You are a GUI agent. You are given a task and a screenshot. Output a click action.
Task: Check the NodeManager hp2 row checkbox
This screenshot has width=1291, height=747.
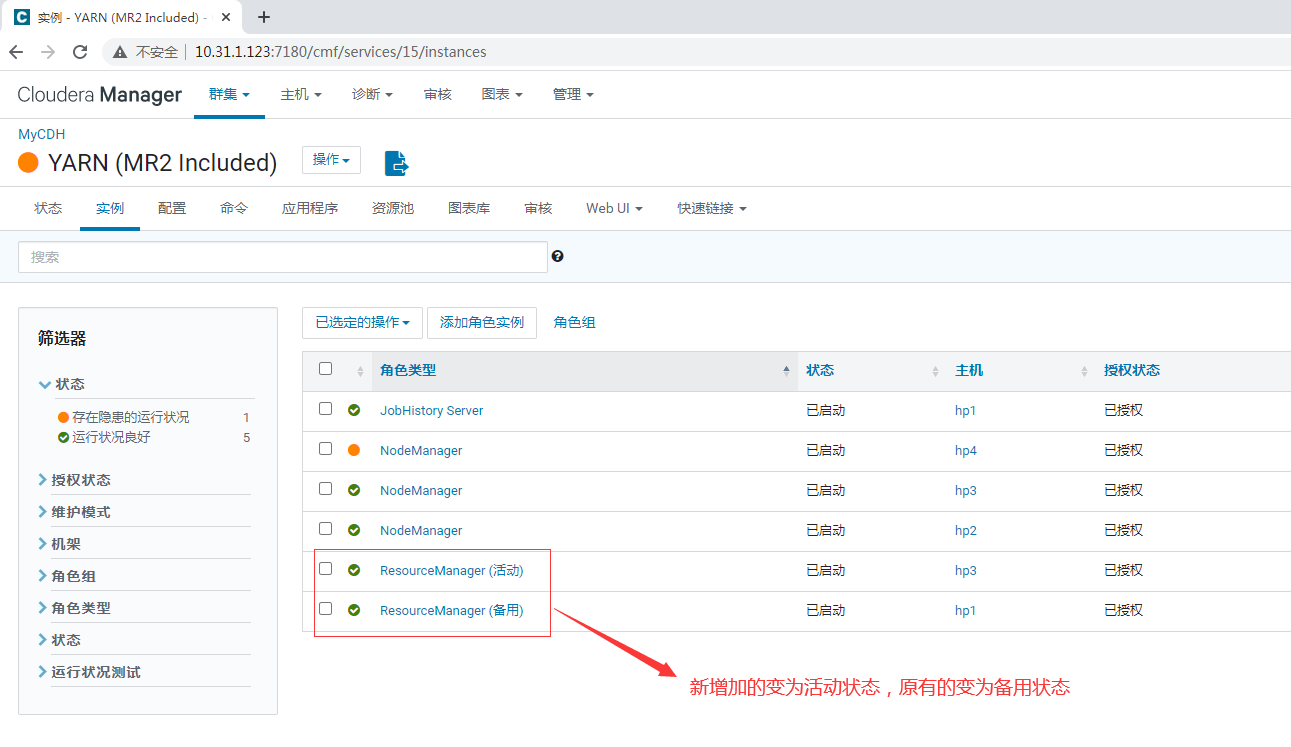pos(325,529)
